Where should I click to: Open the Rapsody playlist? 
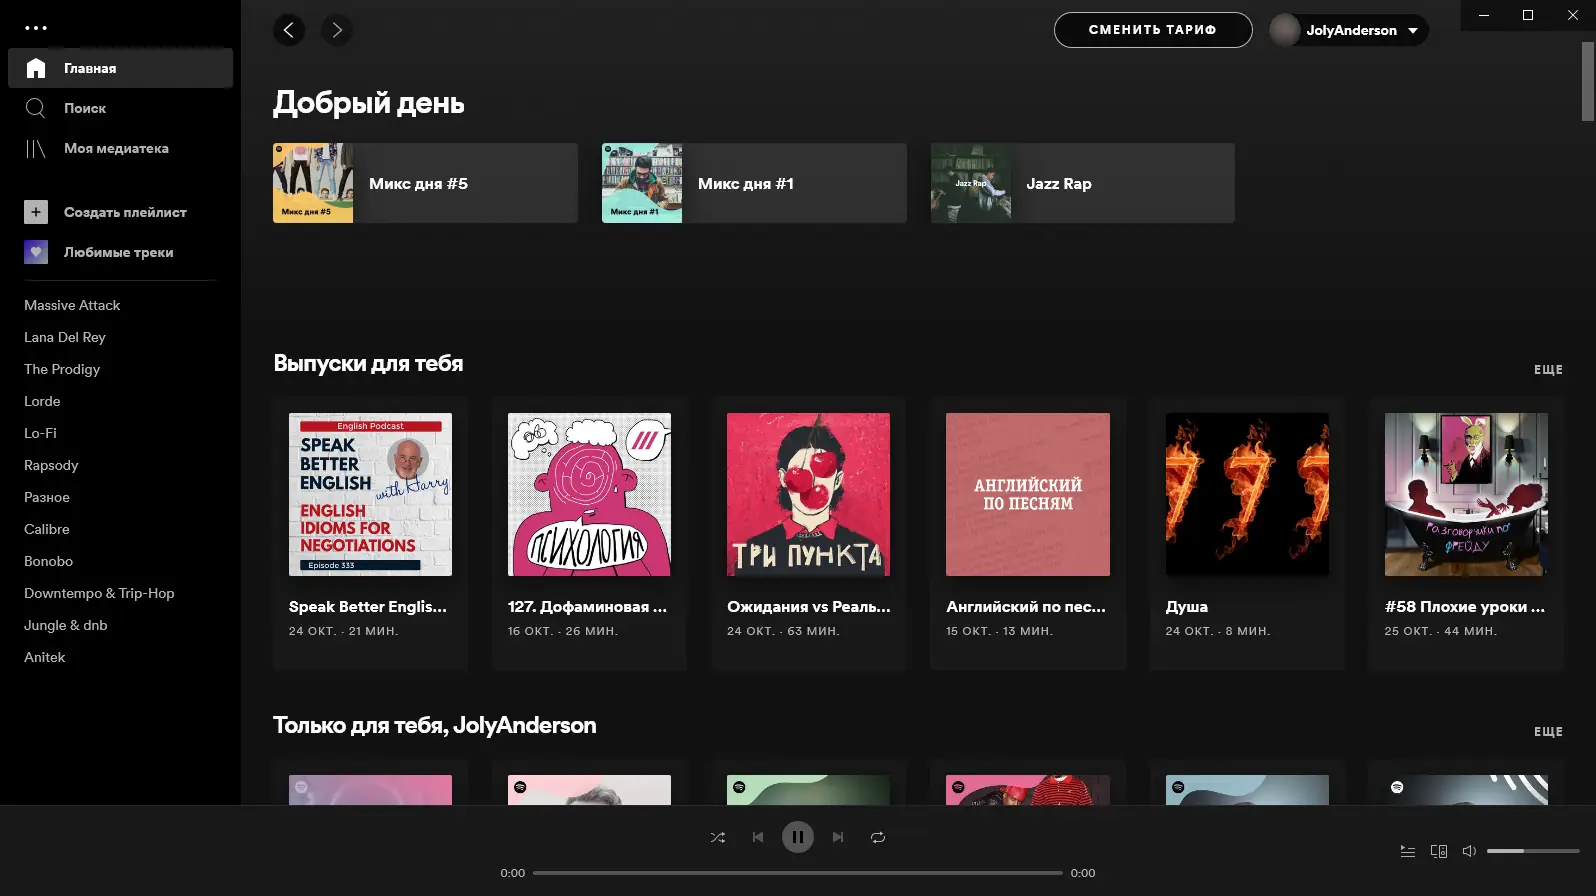tap(51, 465)
